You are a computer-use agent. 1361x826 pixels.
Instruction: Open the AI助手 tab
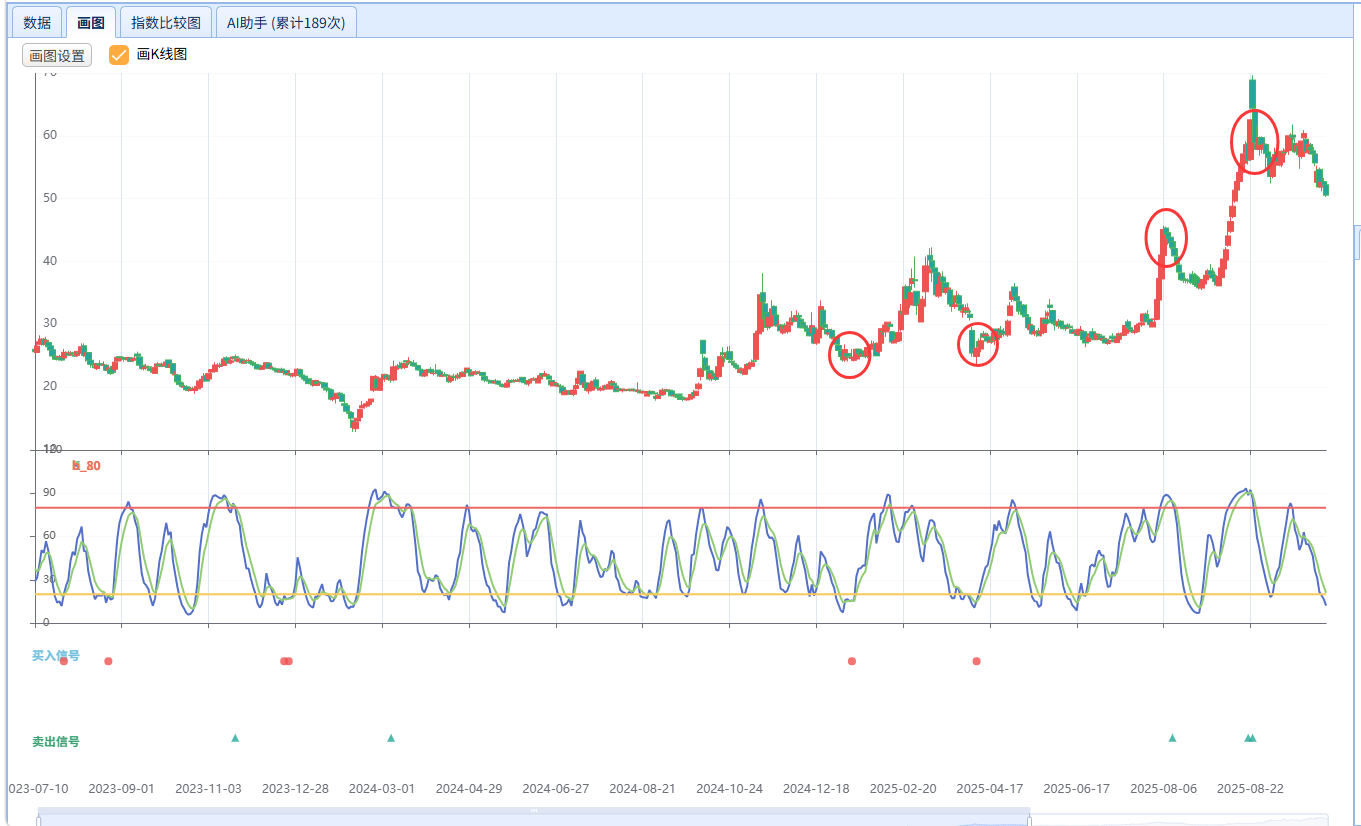(x=286, y=22)
